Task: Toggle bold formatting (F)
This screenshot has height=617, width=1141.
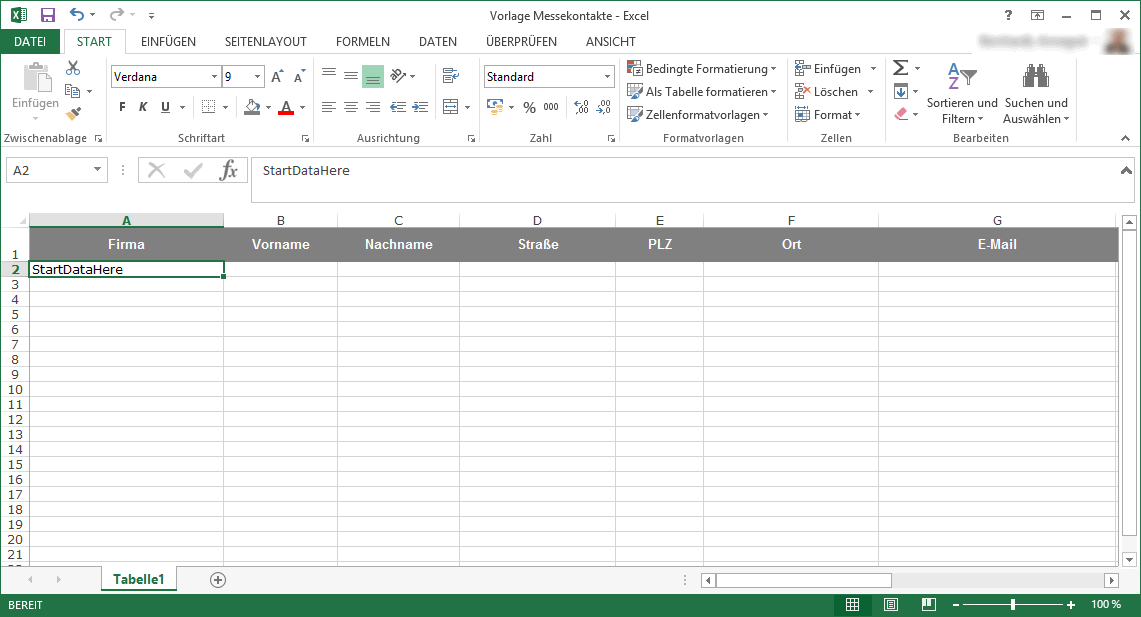Action: tap(121, 106)
